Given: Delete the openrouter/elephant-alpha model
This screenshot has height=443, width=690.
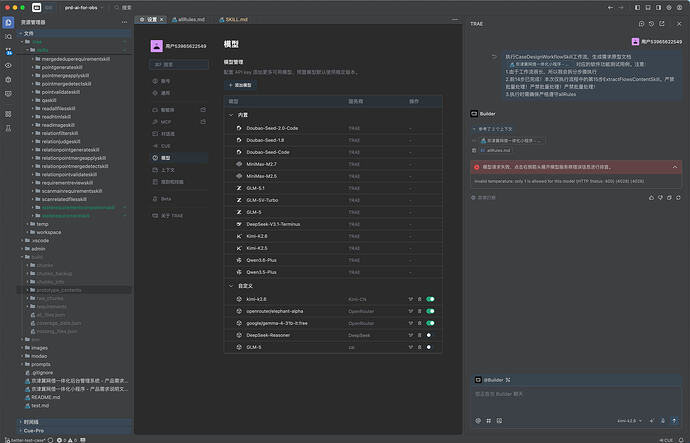Looking at the screenshot, I should (x=420, y=311).
